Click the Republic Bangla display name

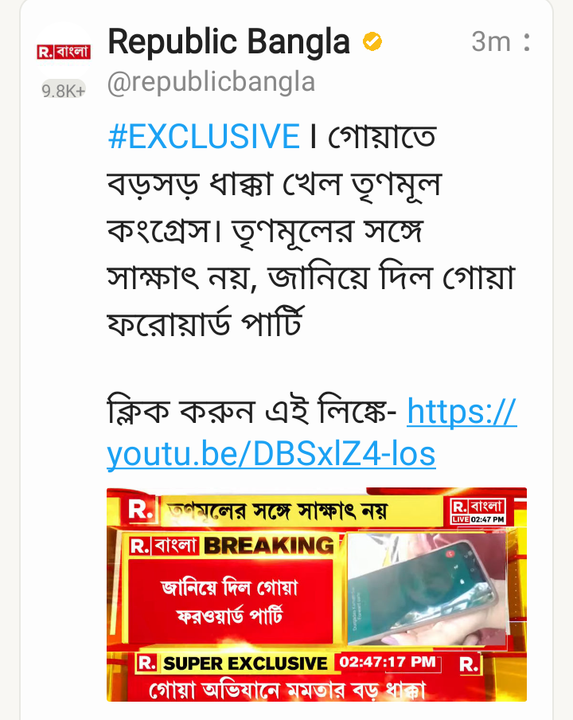click(x=229, y=41)
